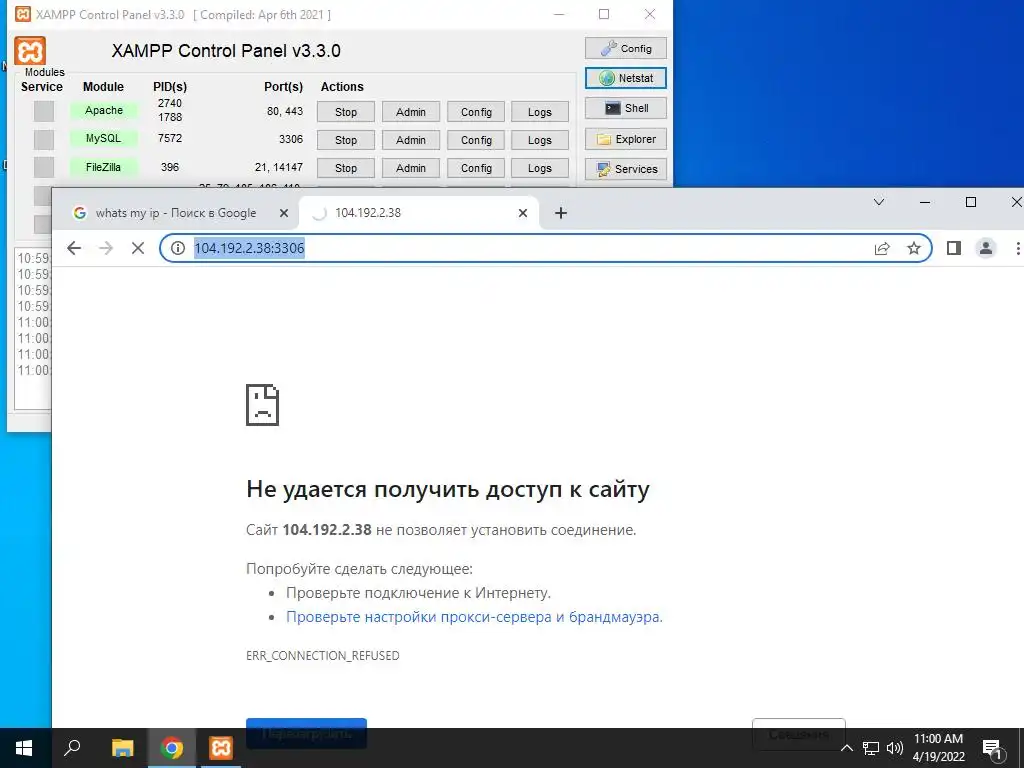Click the MySQL port 3306 value
The width and height of the screenshot is (1024, 768).
[291, 139]
